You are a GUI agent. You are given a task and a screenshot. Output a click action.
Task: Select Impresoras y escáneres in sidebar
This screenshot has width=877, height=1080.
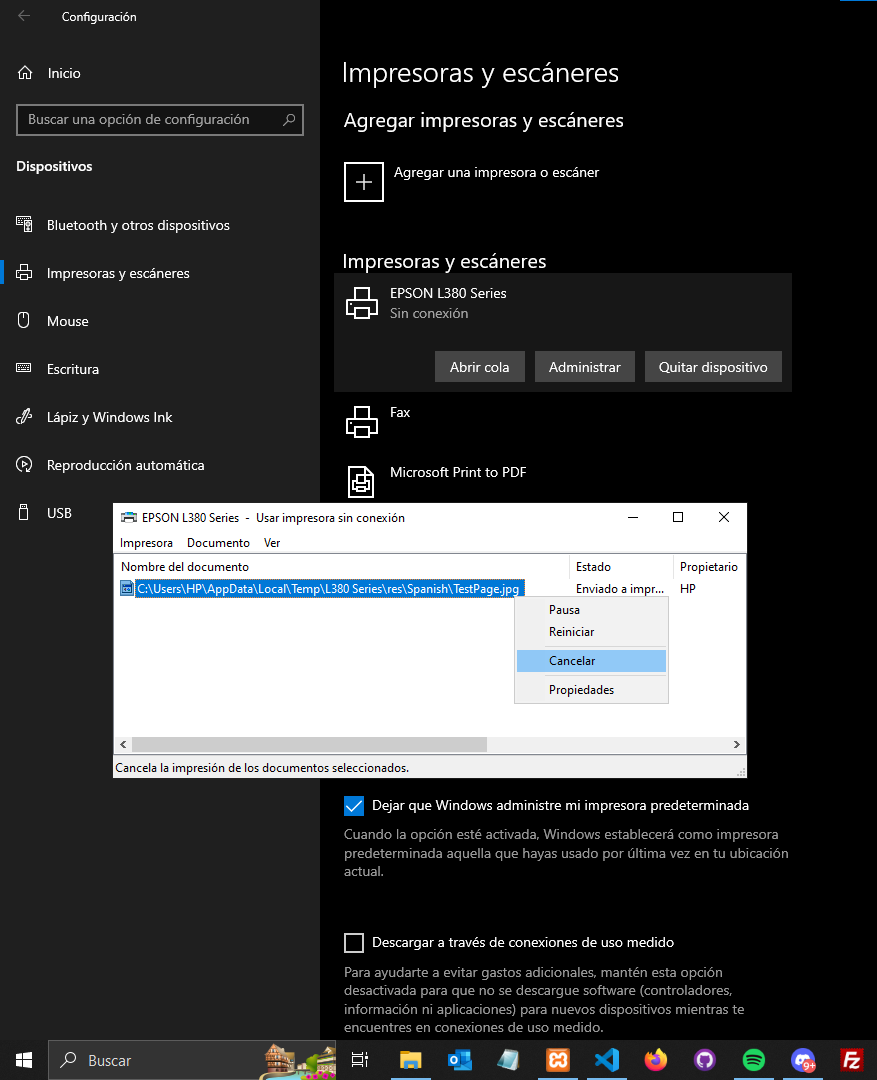[118, 273]
